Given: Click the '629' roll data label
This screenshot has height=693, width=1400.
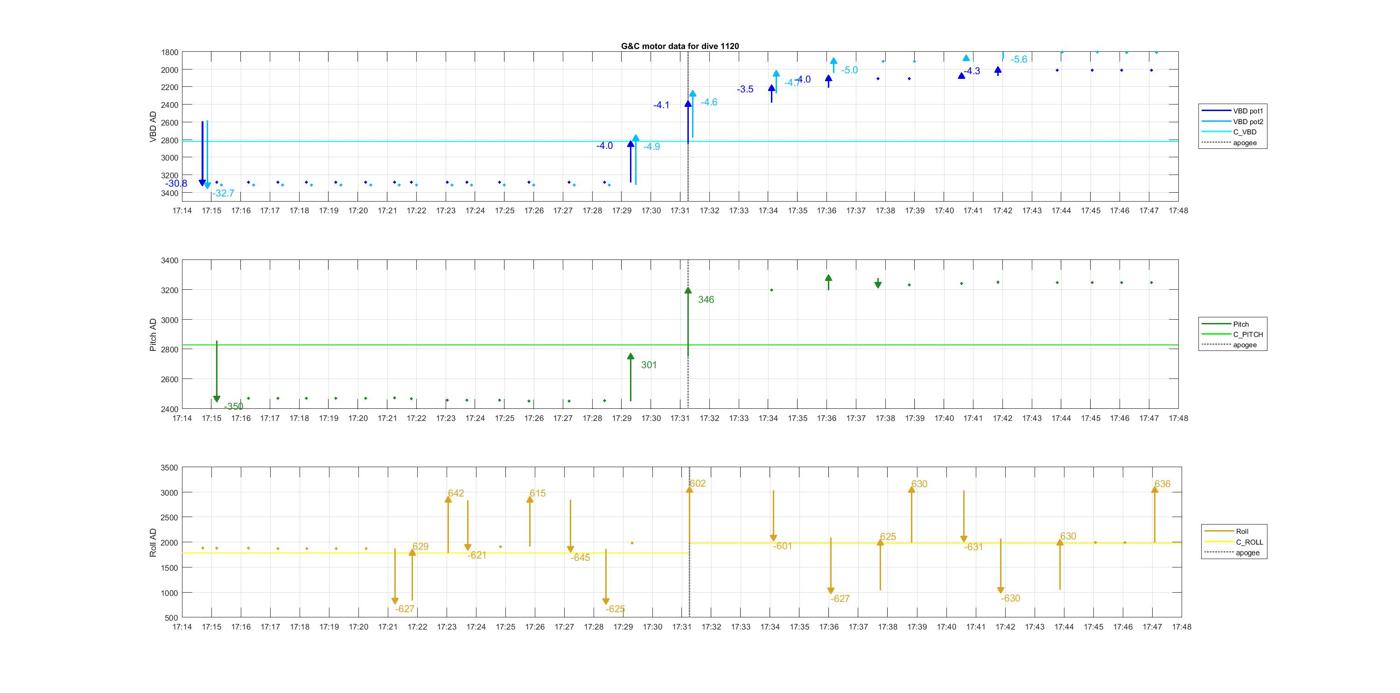Looking at the screenshot, I should [x=420, y=546].
